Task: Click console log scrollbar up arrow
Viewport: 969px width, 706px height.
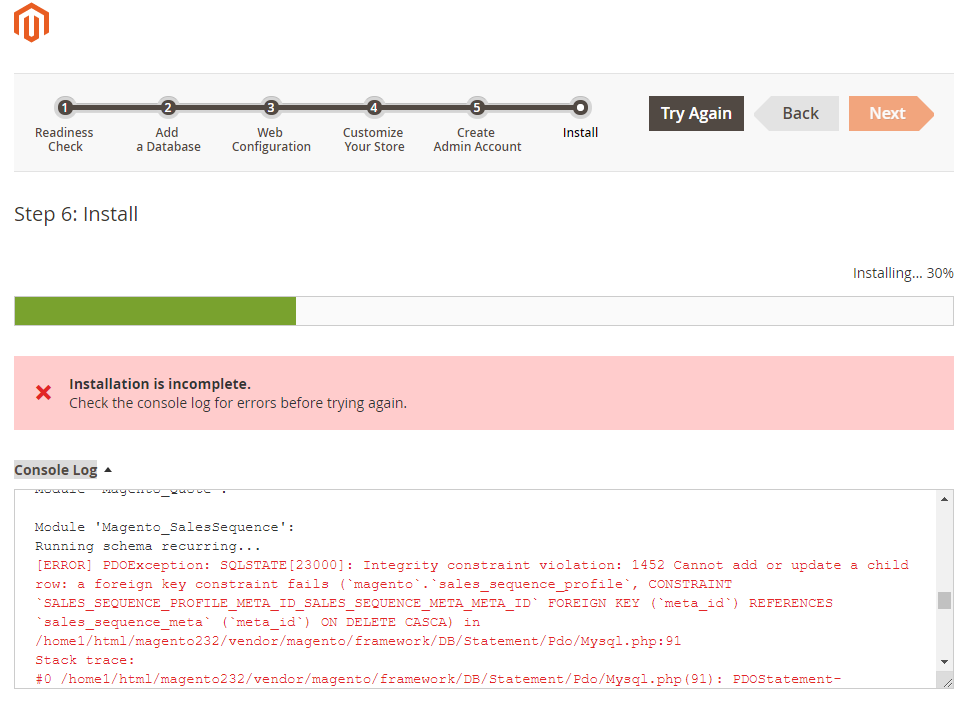Action: 944,499
